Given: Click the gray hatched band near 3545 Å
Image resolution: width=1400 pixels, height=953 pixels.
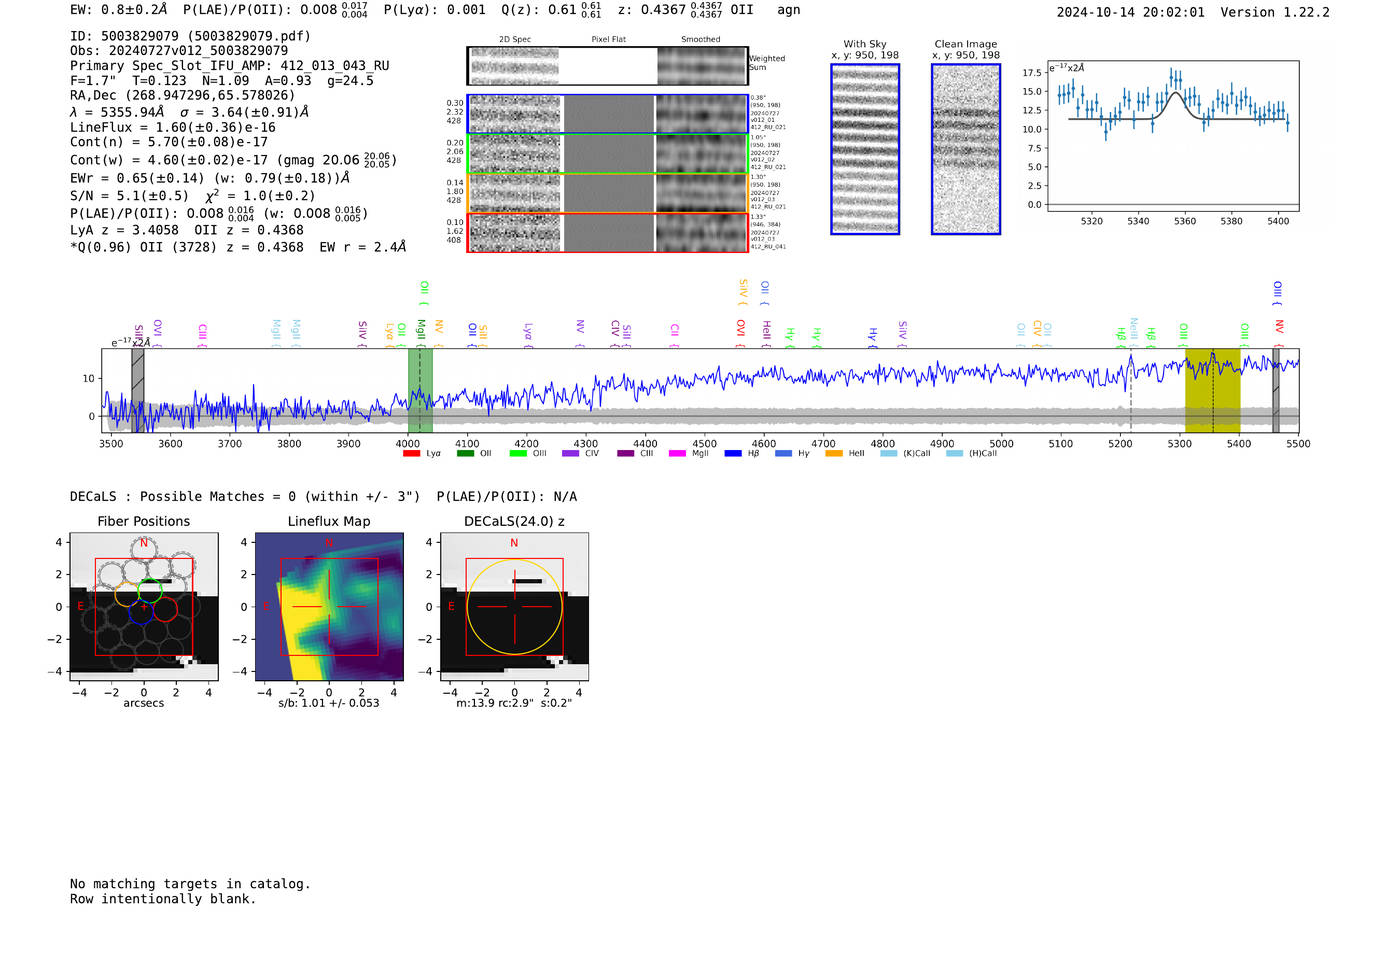Looking at the screenshot, I should [x=138, y=391].
